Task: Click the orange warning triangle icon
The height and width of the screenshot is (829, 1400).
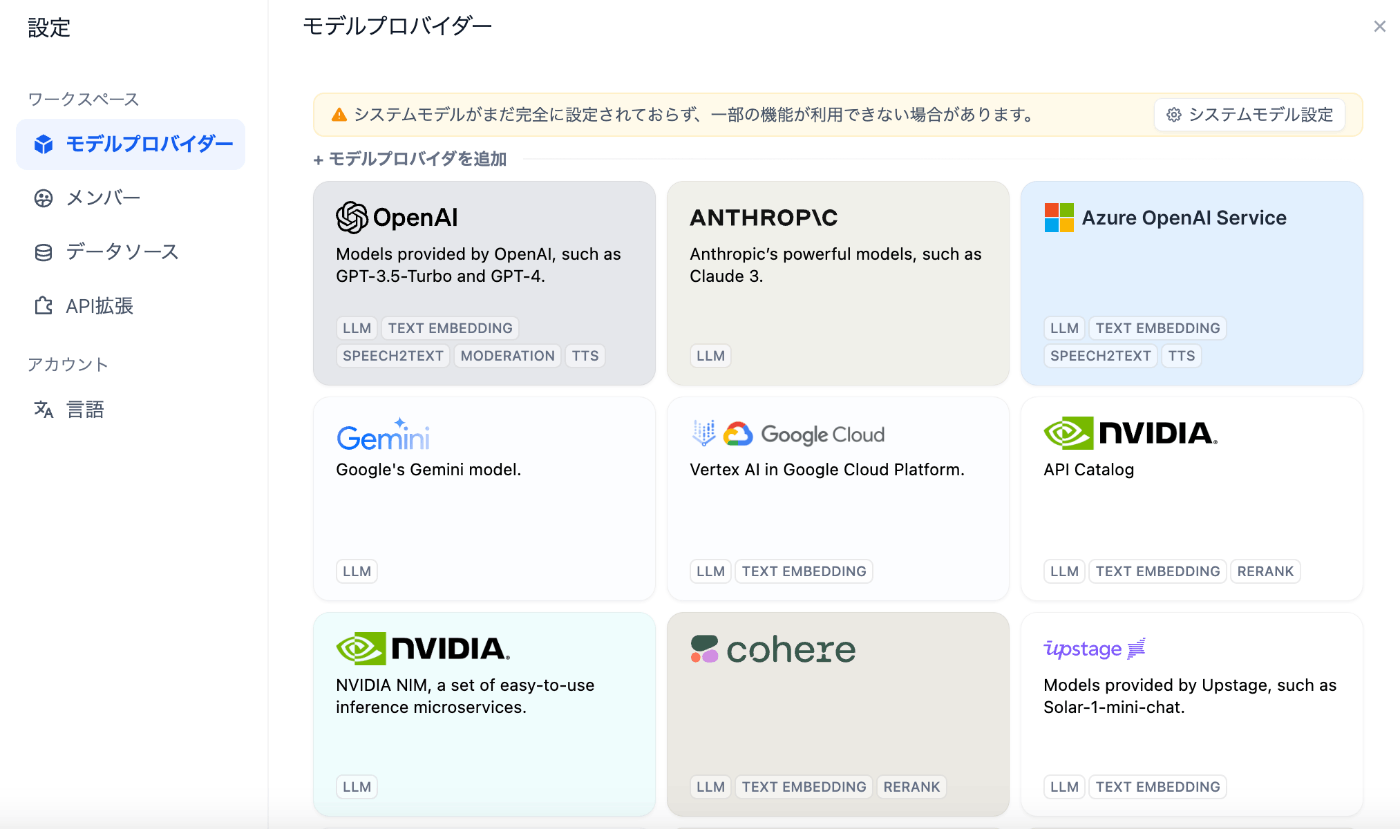Action: tap(339, 115)
